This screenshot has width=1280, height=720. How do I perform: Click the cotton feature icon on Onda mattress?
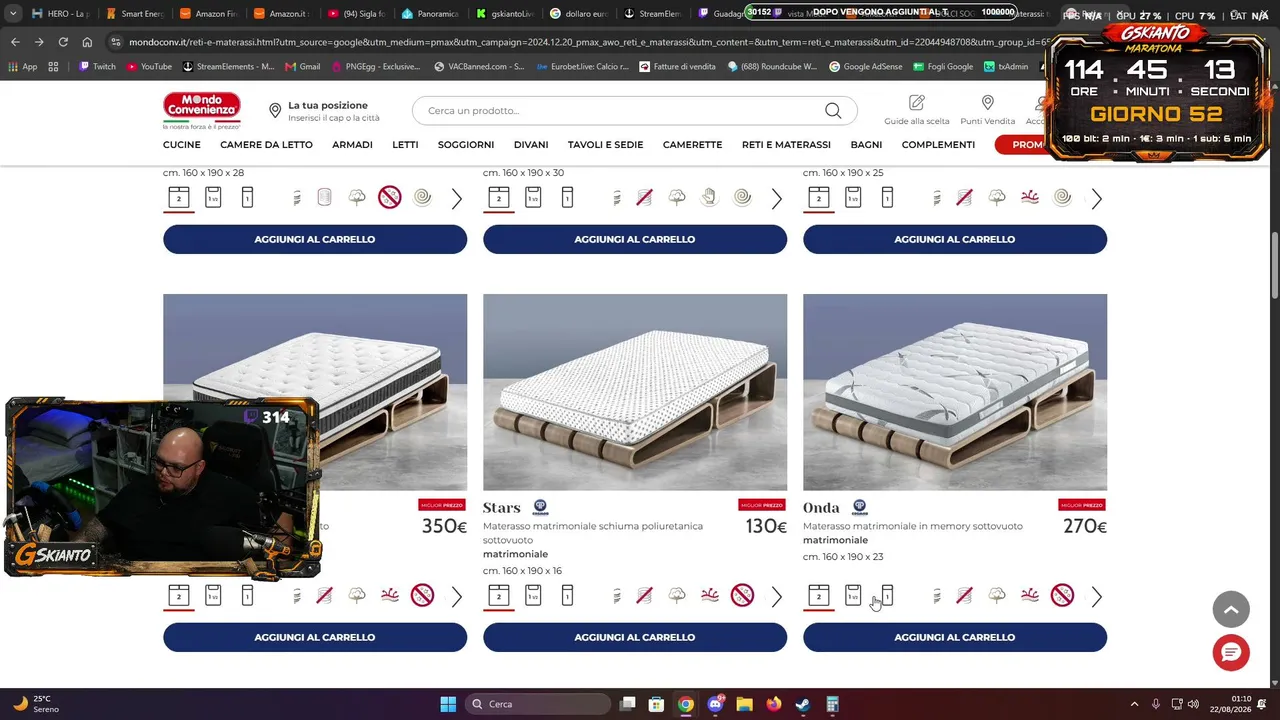[x=997, y=596]
